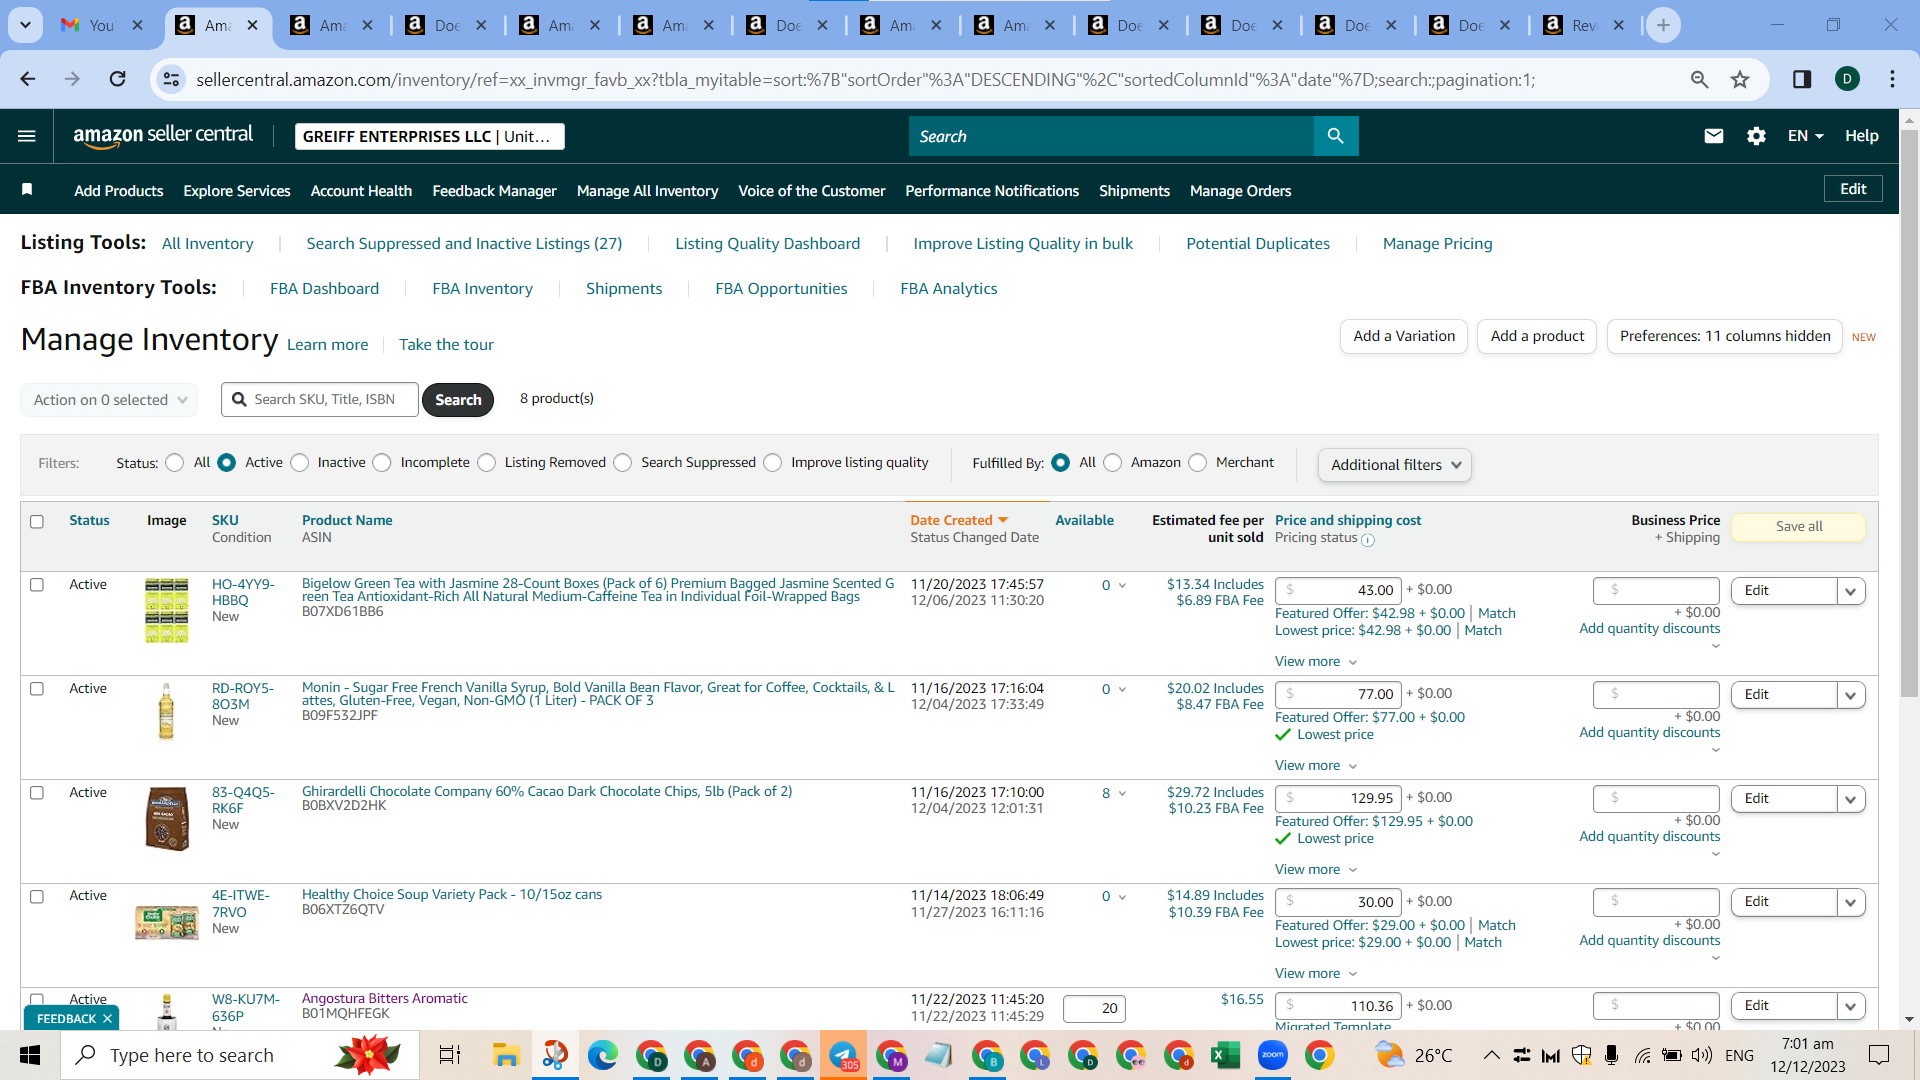Viewport: 1920px width, 1080px height.
Task: Click the Save all button
Action: [x=1799, y=527]
